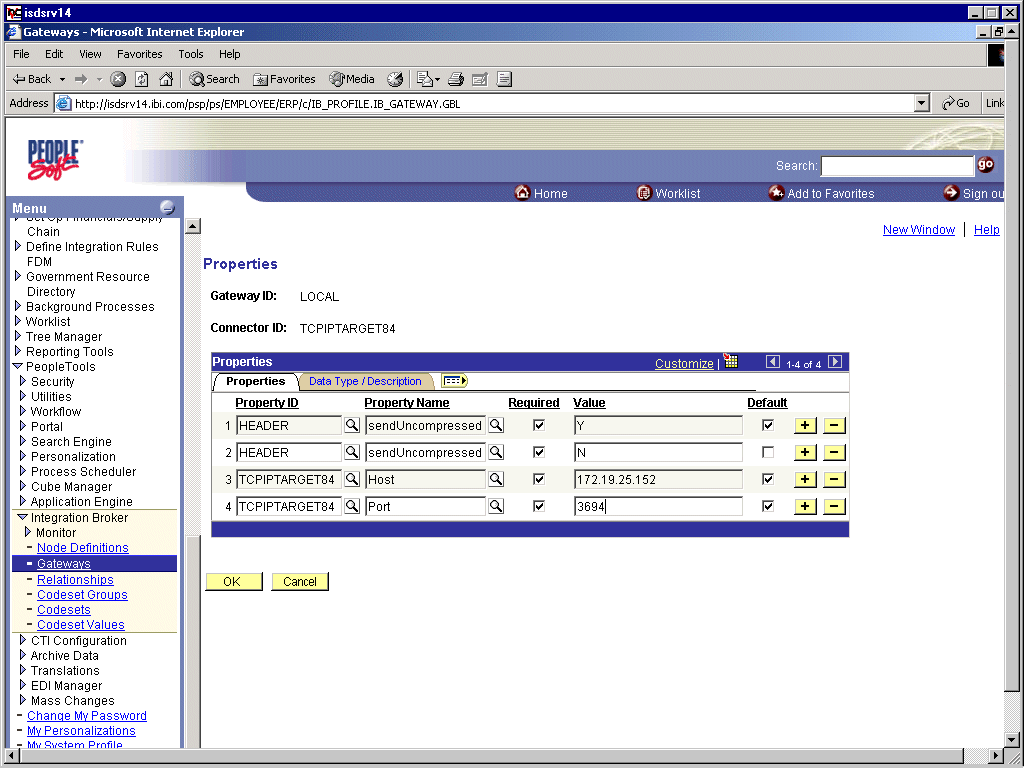Show all columns using the grid tab icon
Viewport: 1024px width, 768px height.
(x=453, y=381)
